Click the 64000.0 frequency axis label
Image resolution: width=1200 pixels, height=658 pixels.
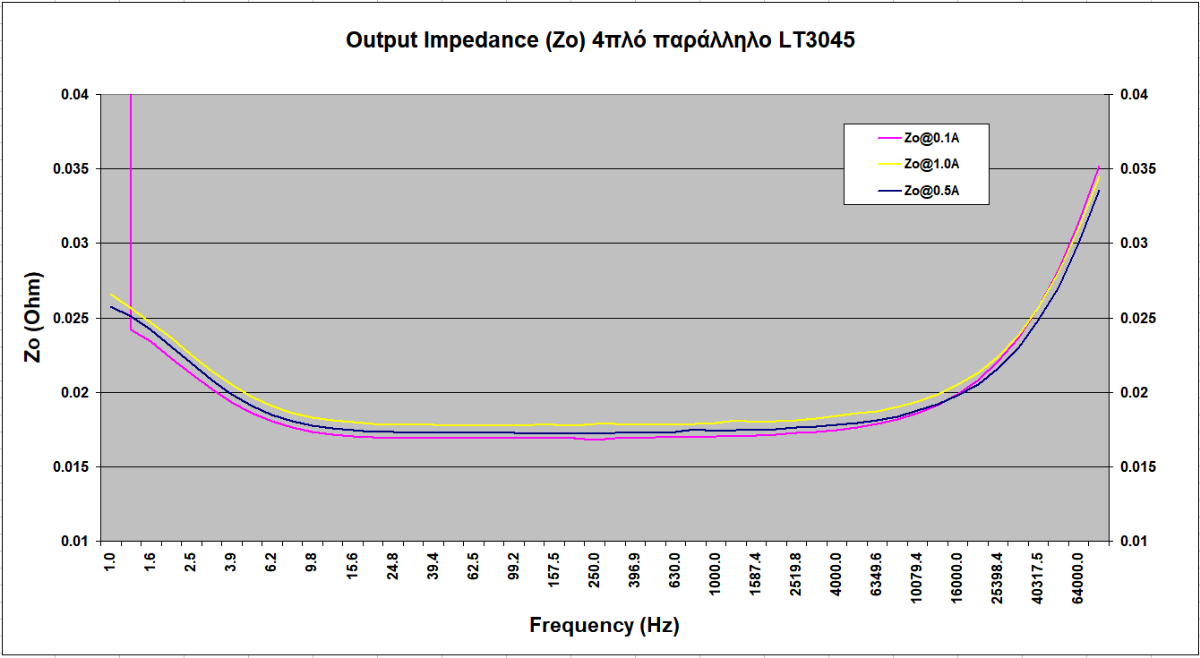[1079, 573]
